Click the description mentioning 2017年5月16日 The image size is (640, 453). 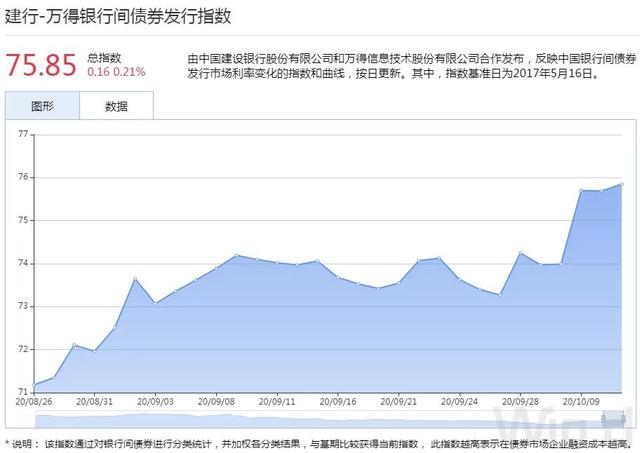point(412,66)
